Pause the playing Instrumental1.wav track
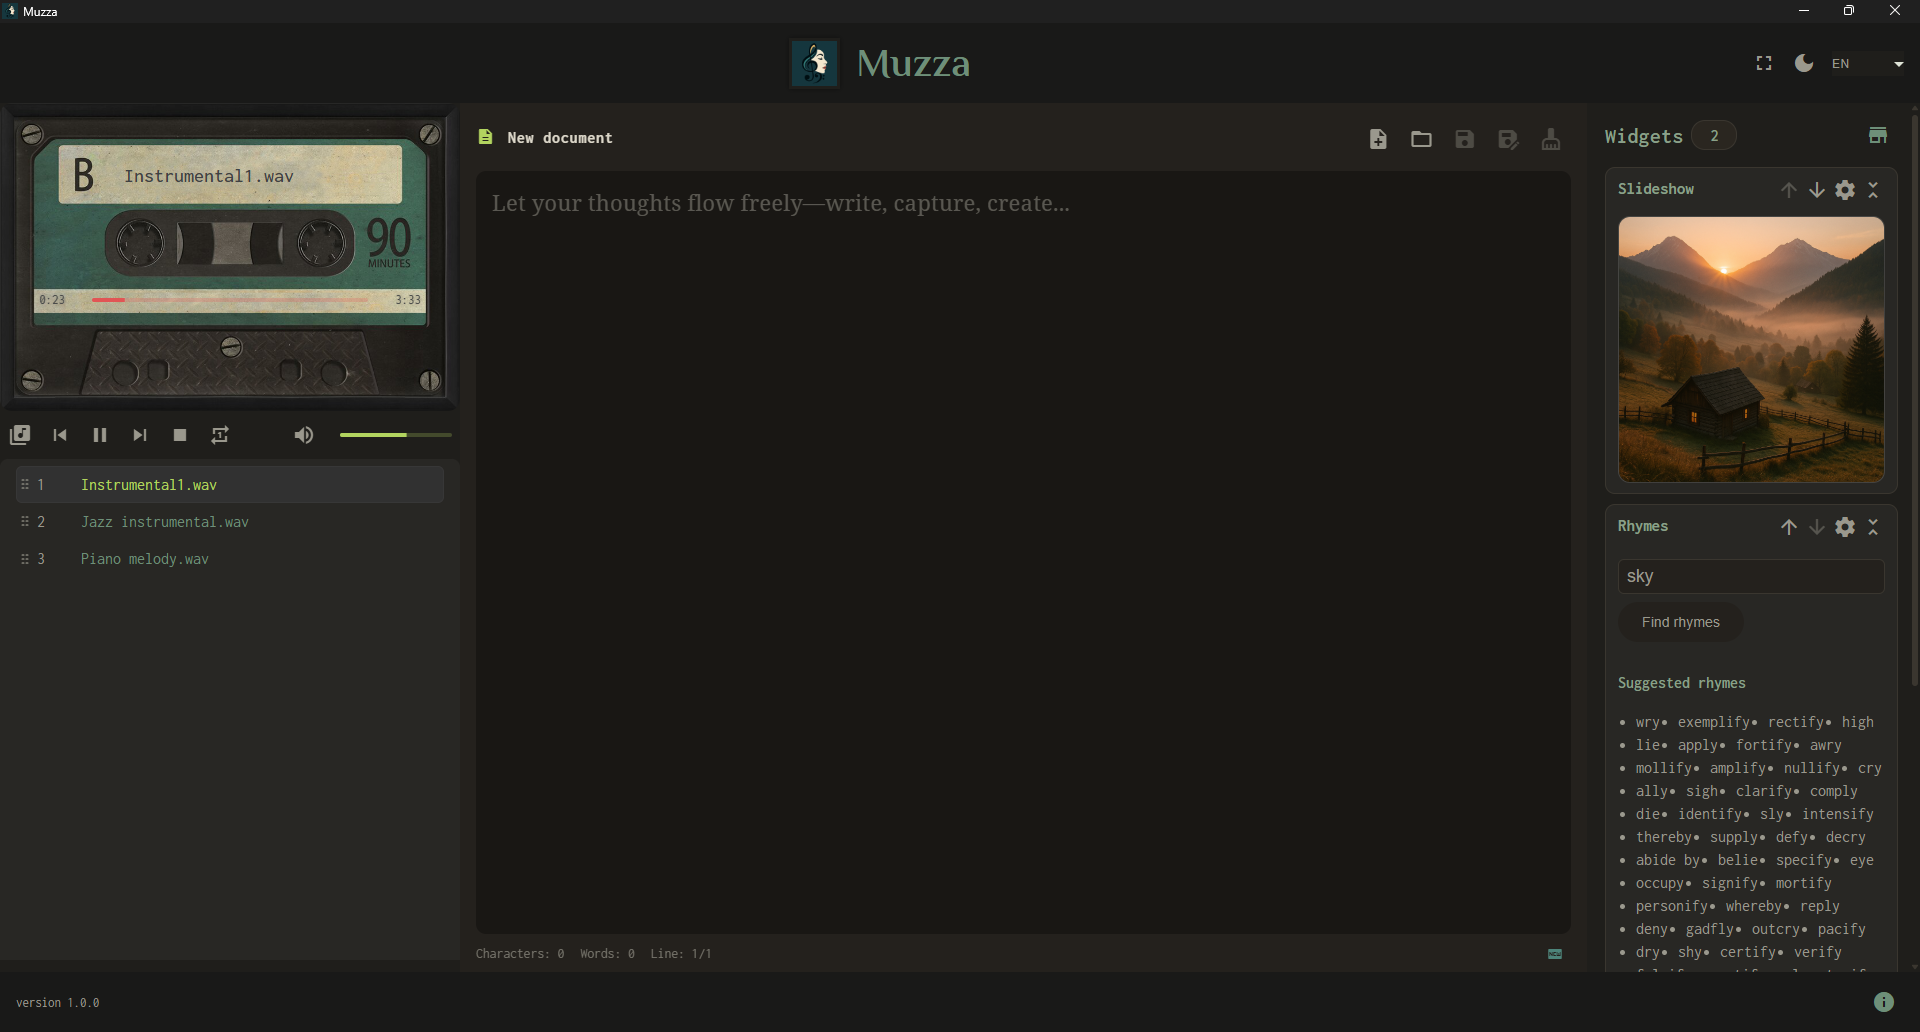Screen dimensions: 1920x1032 (99, 435)
